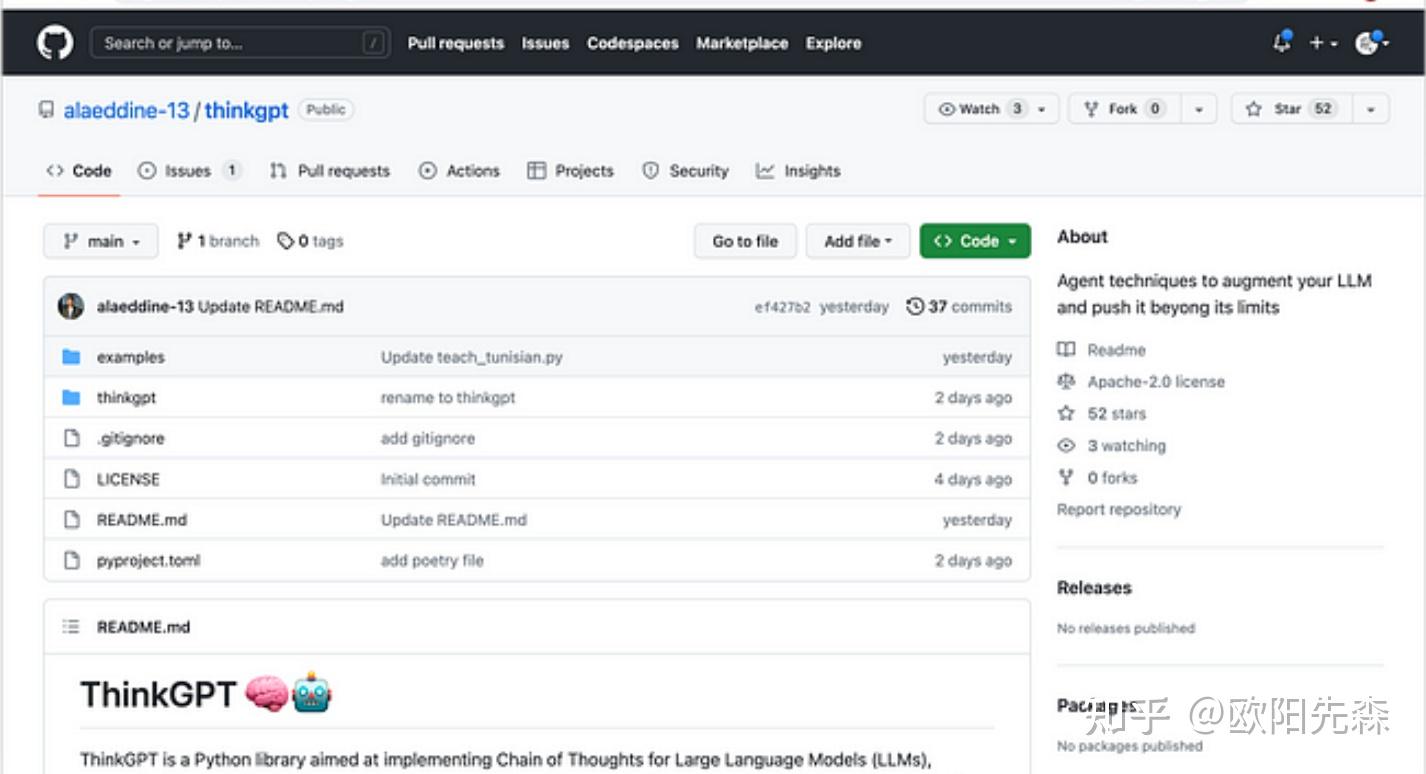View 52 stars in About sidebar
This screenshot has height=774, width=1426.
[x=1117, y=414]
